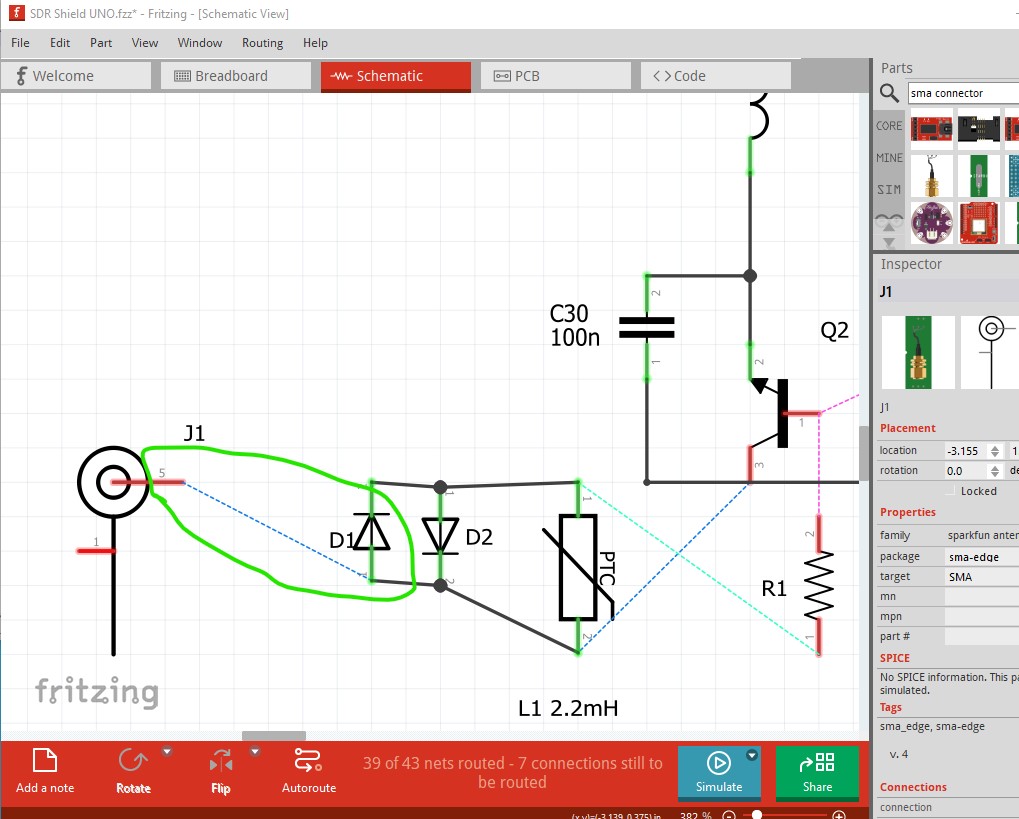
Task: Start the Simulate button
Action: [719, 772]
